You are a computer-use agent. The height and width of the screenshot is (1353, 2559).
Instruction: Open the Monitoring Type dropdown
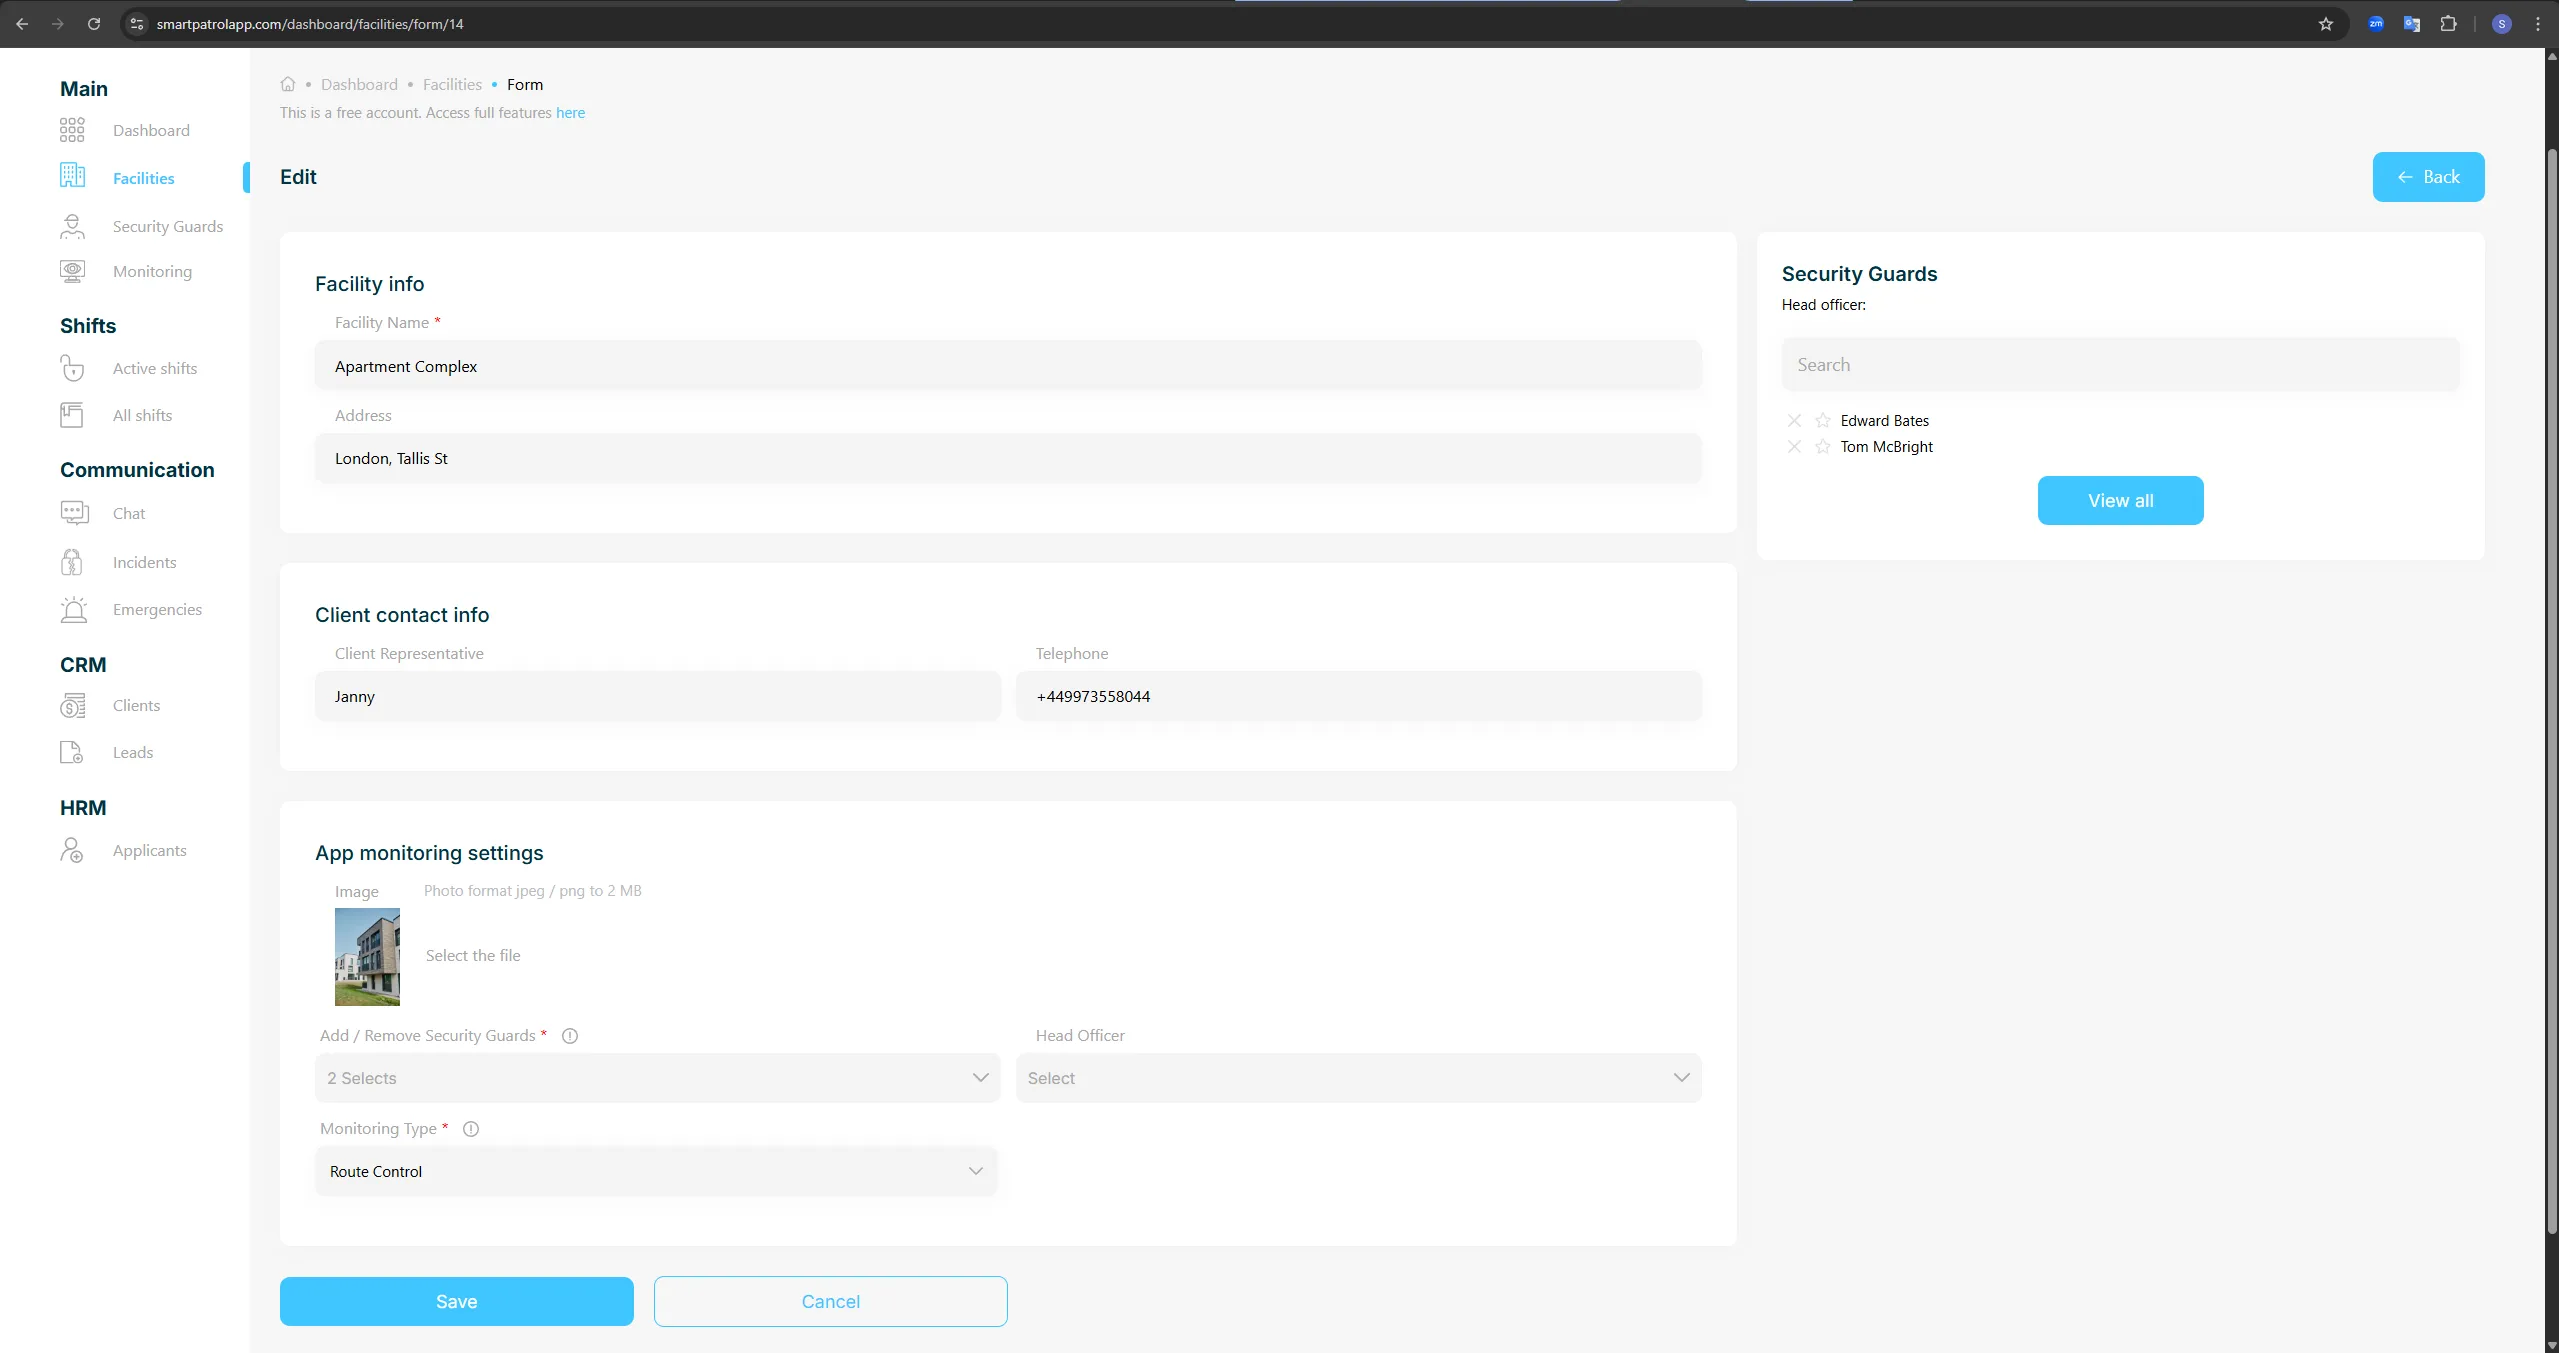point(656,1171)
